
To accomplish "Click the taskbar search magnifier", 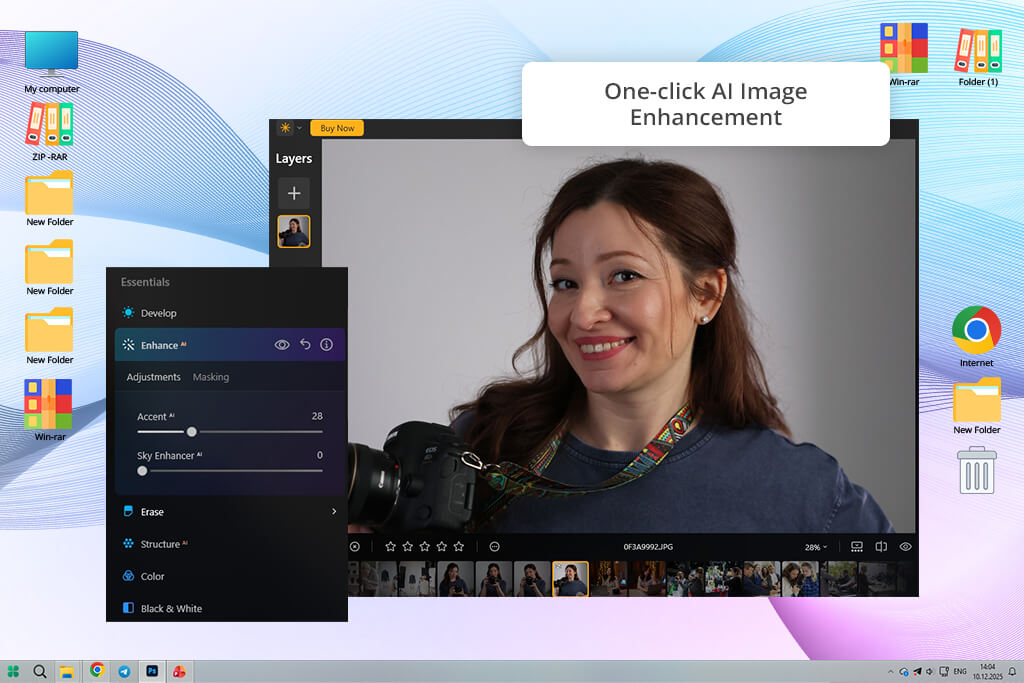I will (x=40, y=671).
